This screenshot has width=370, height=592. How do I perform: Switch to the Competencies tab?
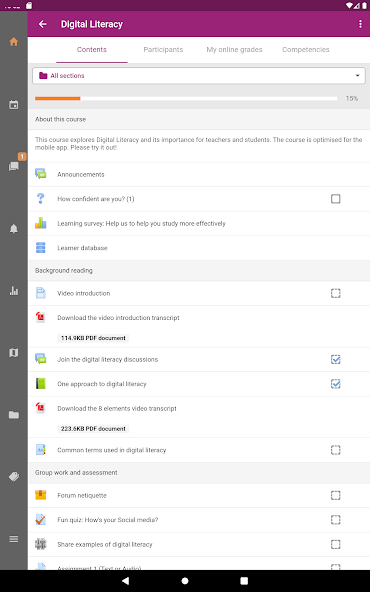pos(305,49)
